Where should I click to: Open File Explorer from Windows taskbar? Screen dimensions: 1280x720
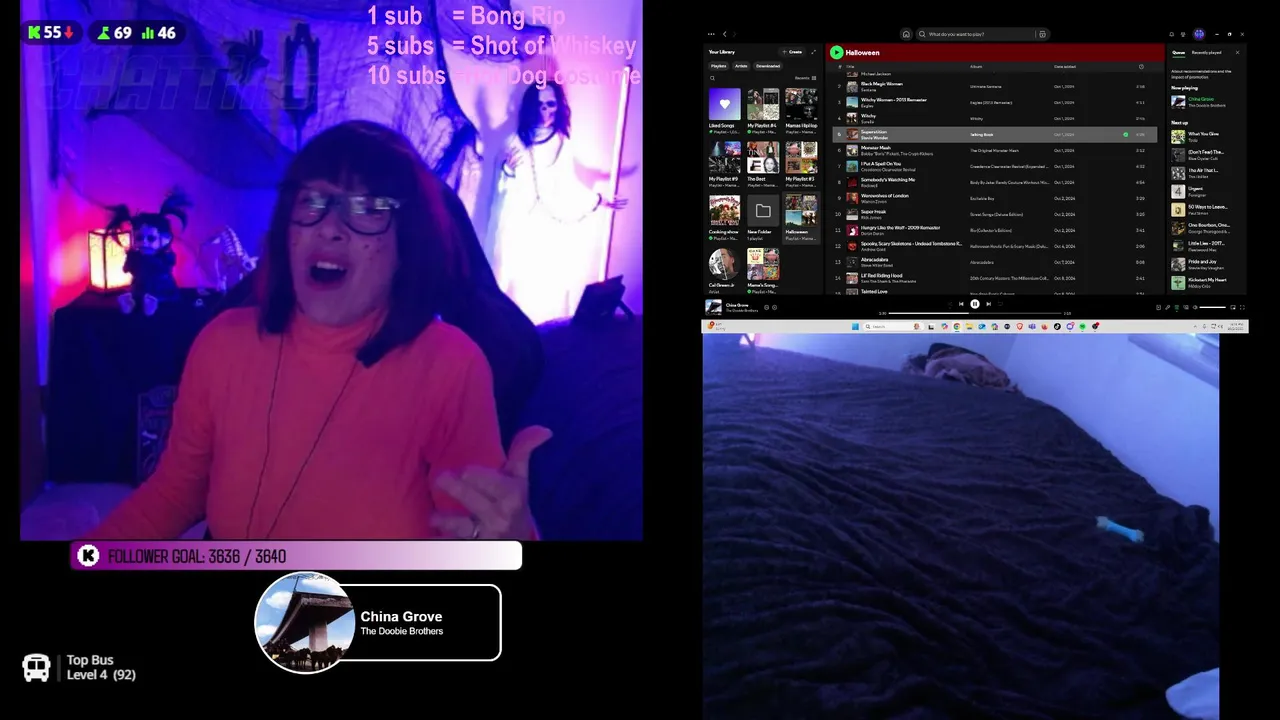[x=969, y=326]
